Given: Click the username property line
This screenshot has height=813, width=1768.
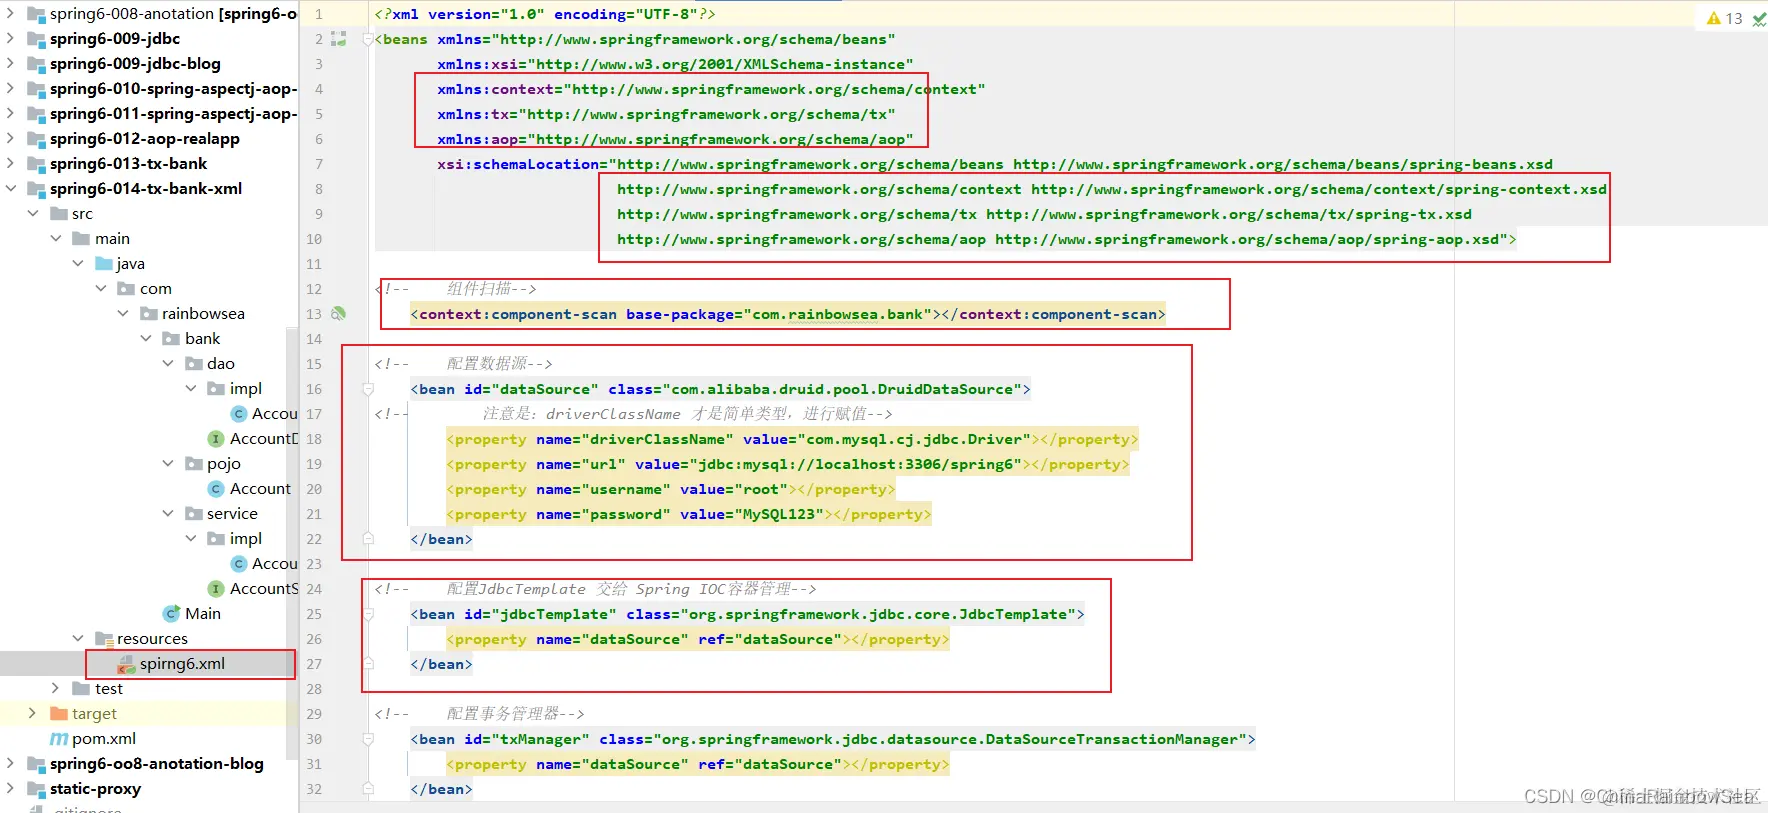Looking at the screenshot, I should tap(671, 489).
